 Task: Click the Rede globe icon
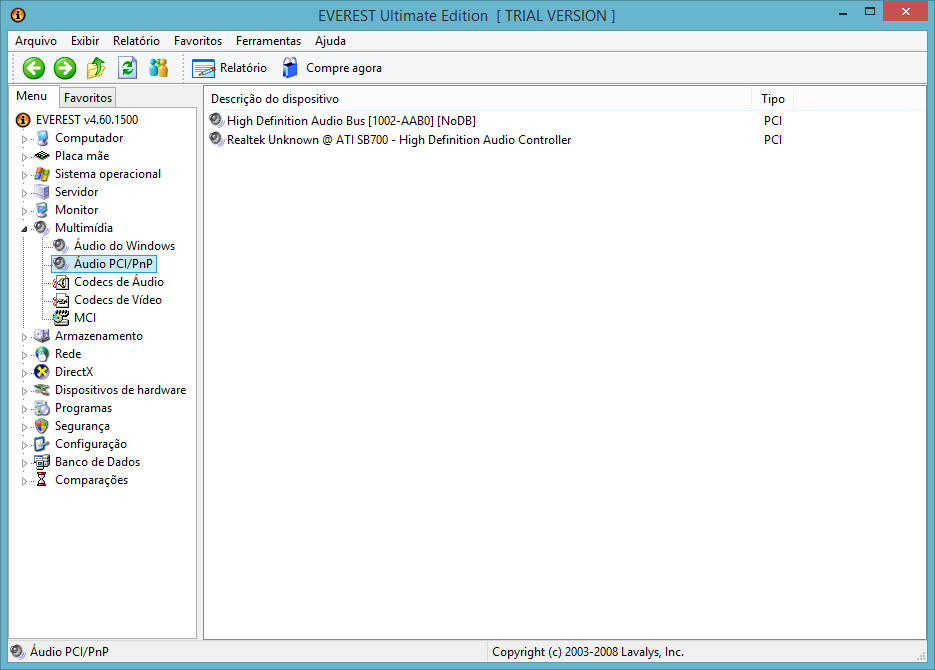coord(42,354)
